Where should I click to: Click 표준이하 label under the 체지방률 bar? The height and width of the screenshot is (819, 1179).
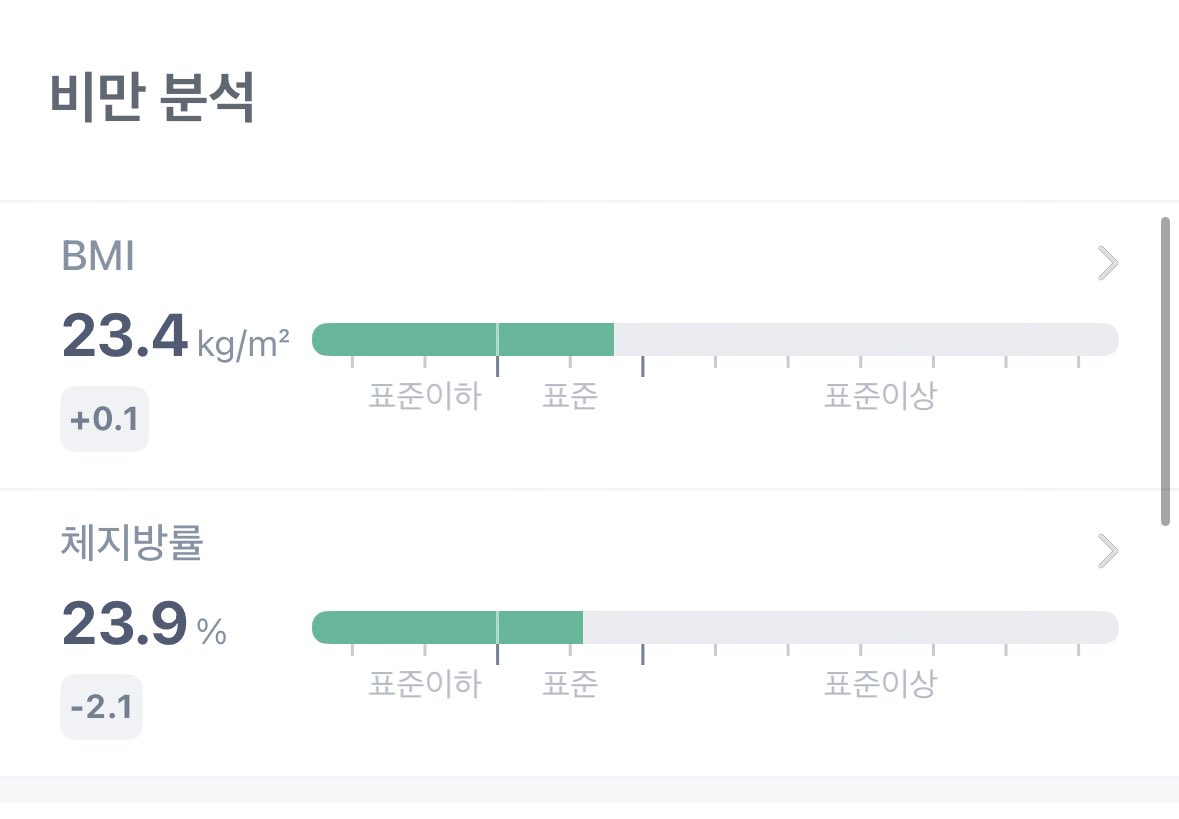tap(425, 684)
